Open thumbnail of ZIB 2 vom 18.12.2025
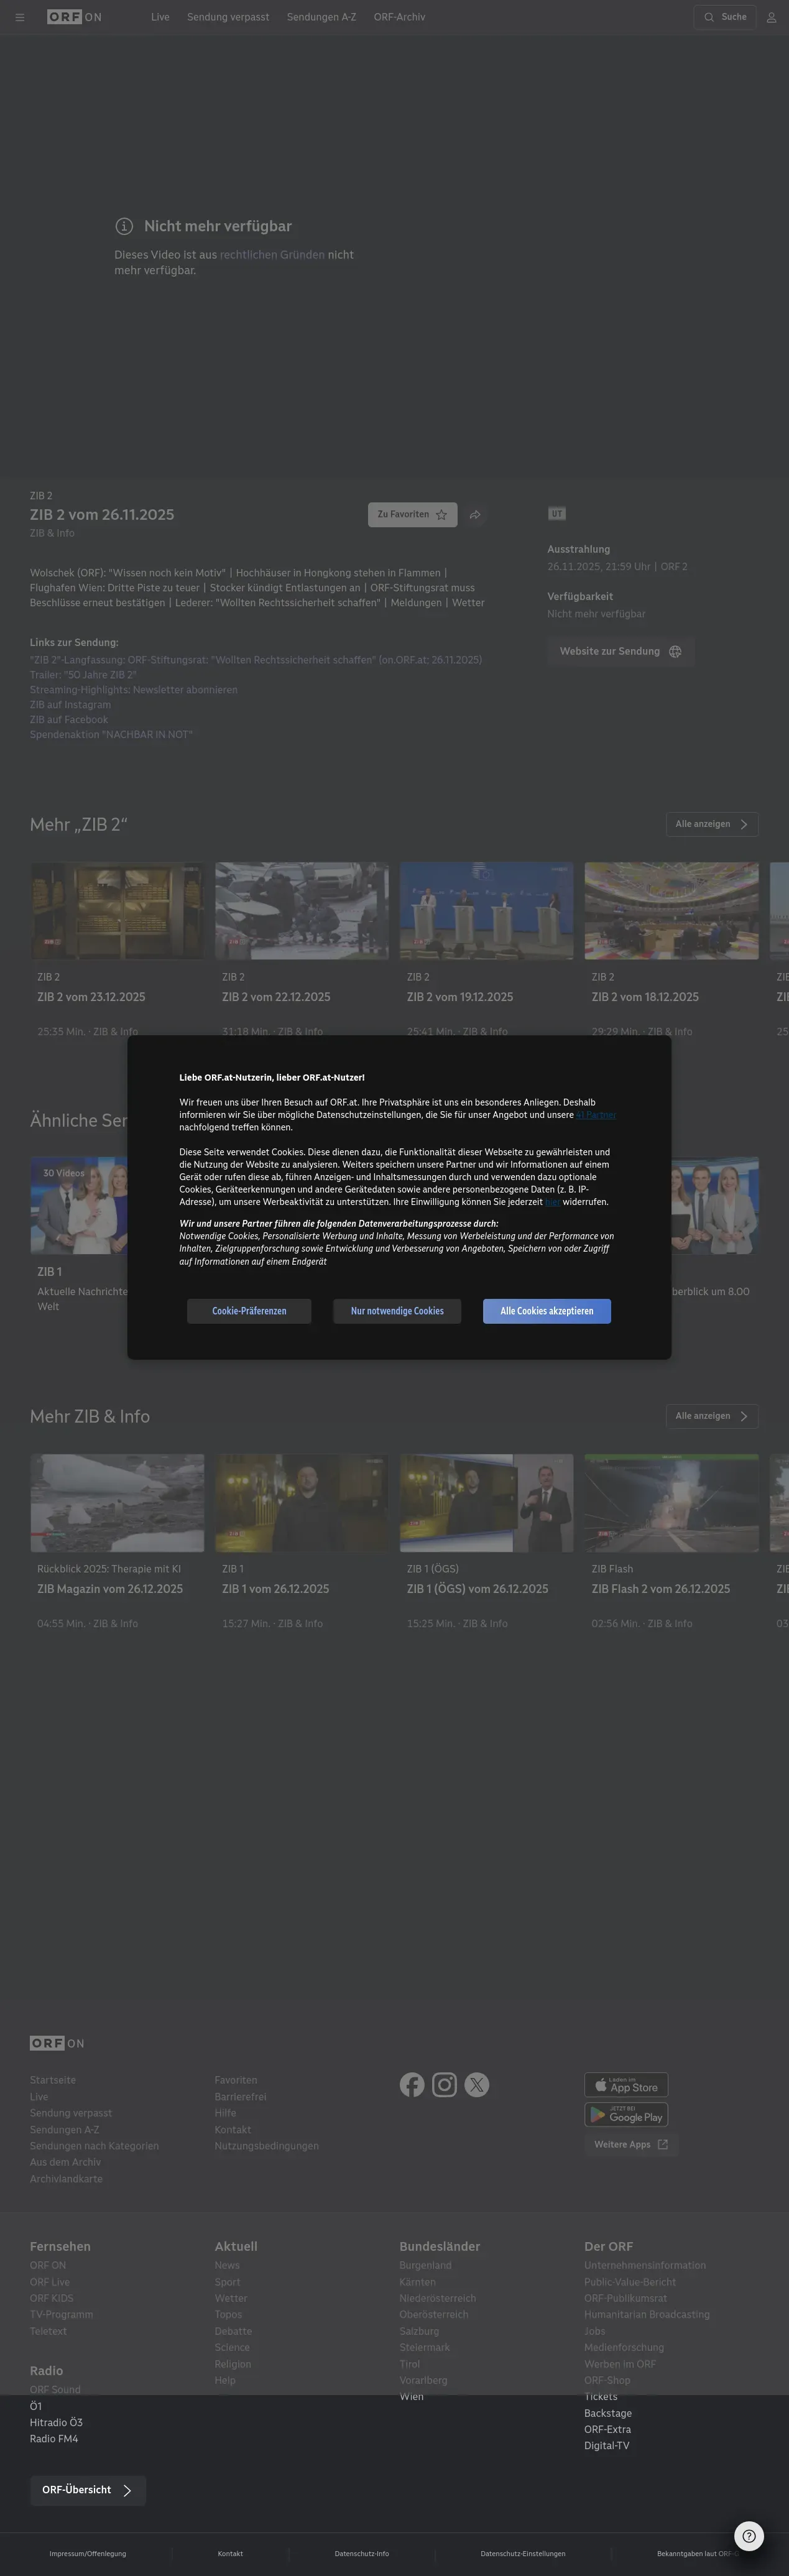Viewport: 789px width, 2576px height. [x=672, y=911]
